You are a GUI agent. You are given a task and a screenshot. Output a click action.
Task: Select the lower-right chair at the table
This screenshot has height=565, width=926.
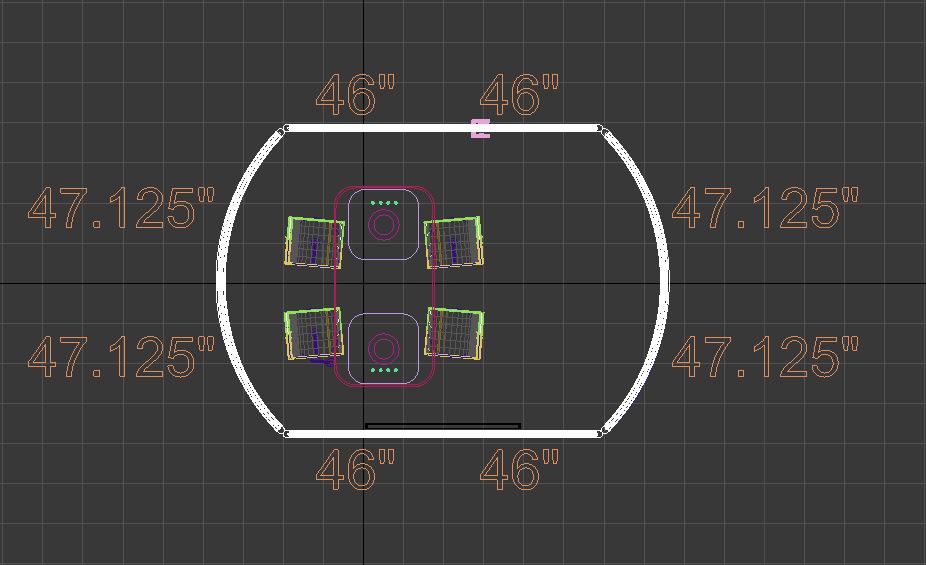point(455,333)
